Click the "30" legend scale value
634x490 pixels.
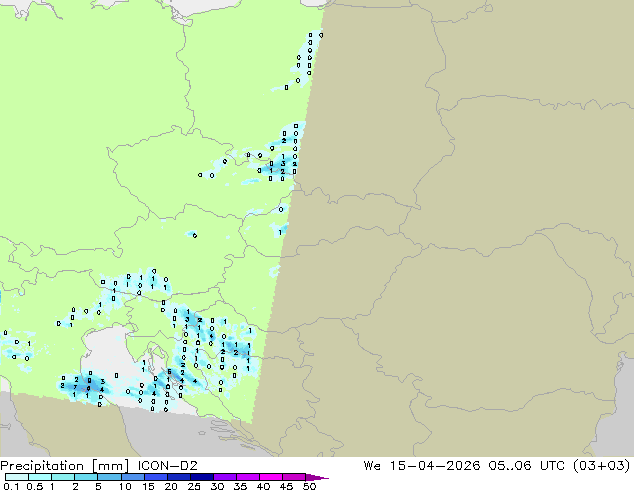[x=218, y=486]
